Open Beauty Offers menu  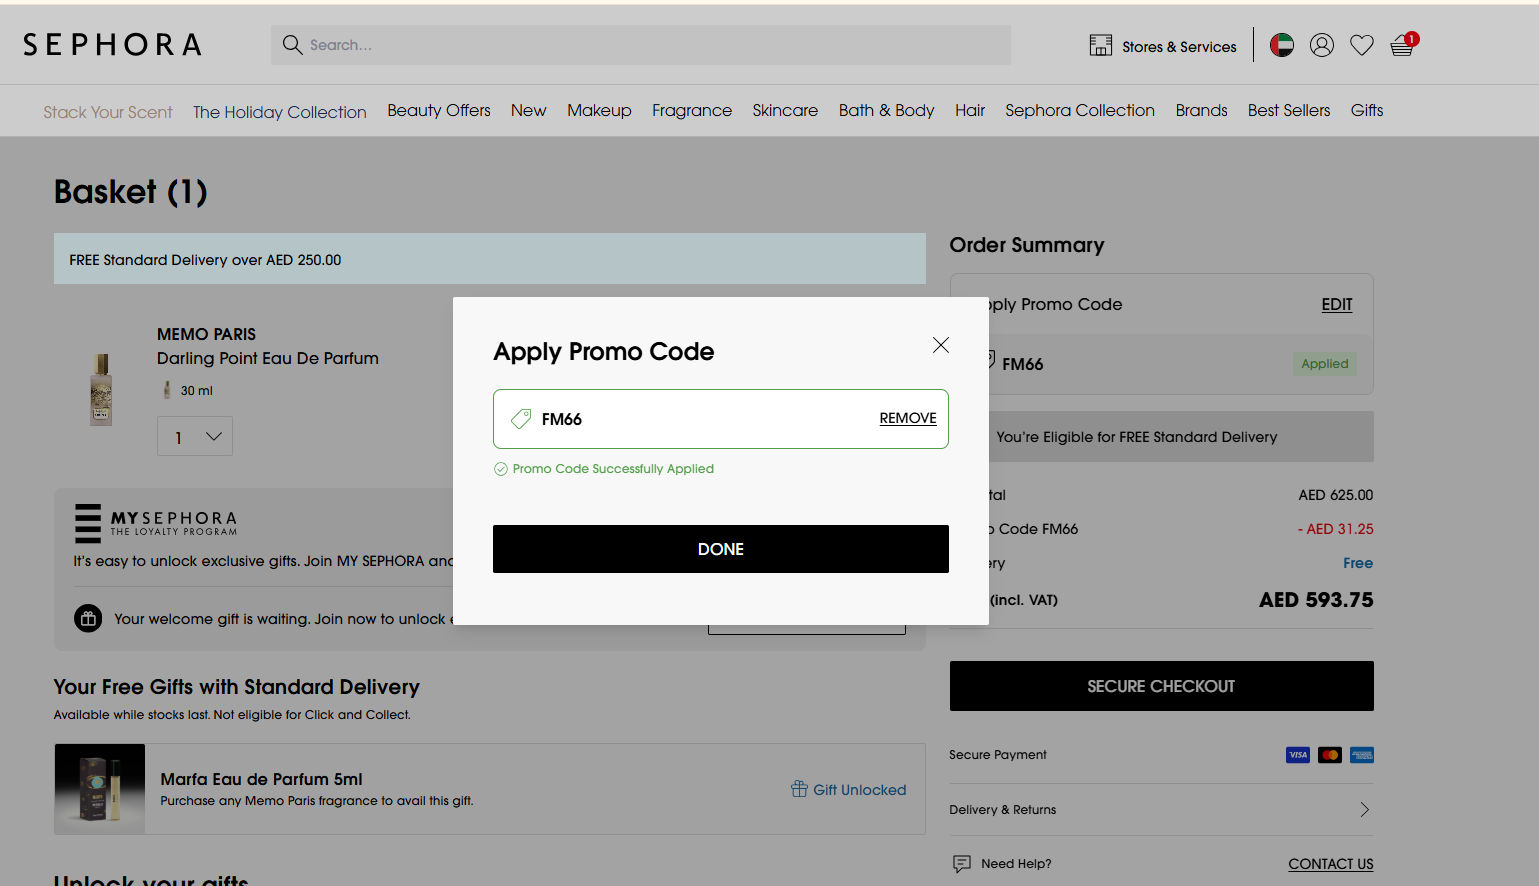(x=439, y=110)
